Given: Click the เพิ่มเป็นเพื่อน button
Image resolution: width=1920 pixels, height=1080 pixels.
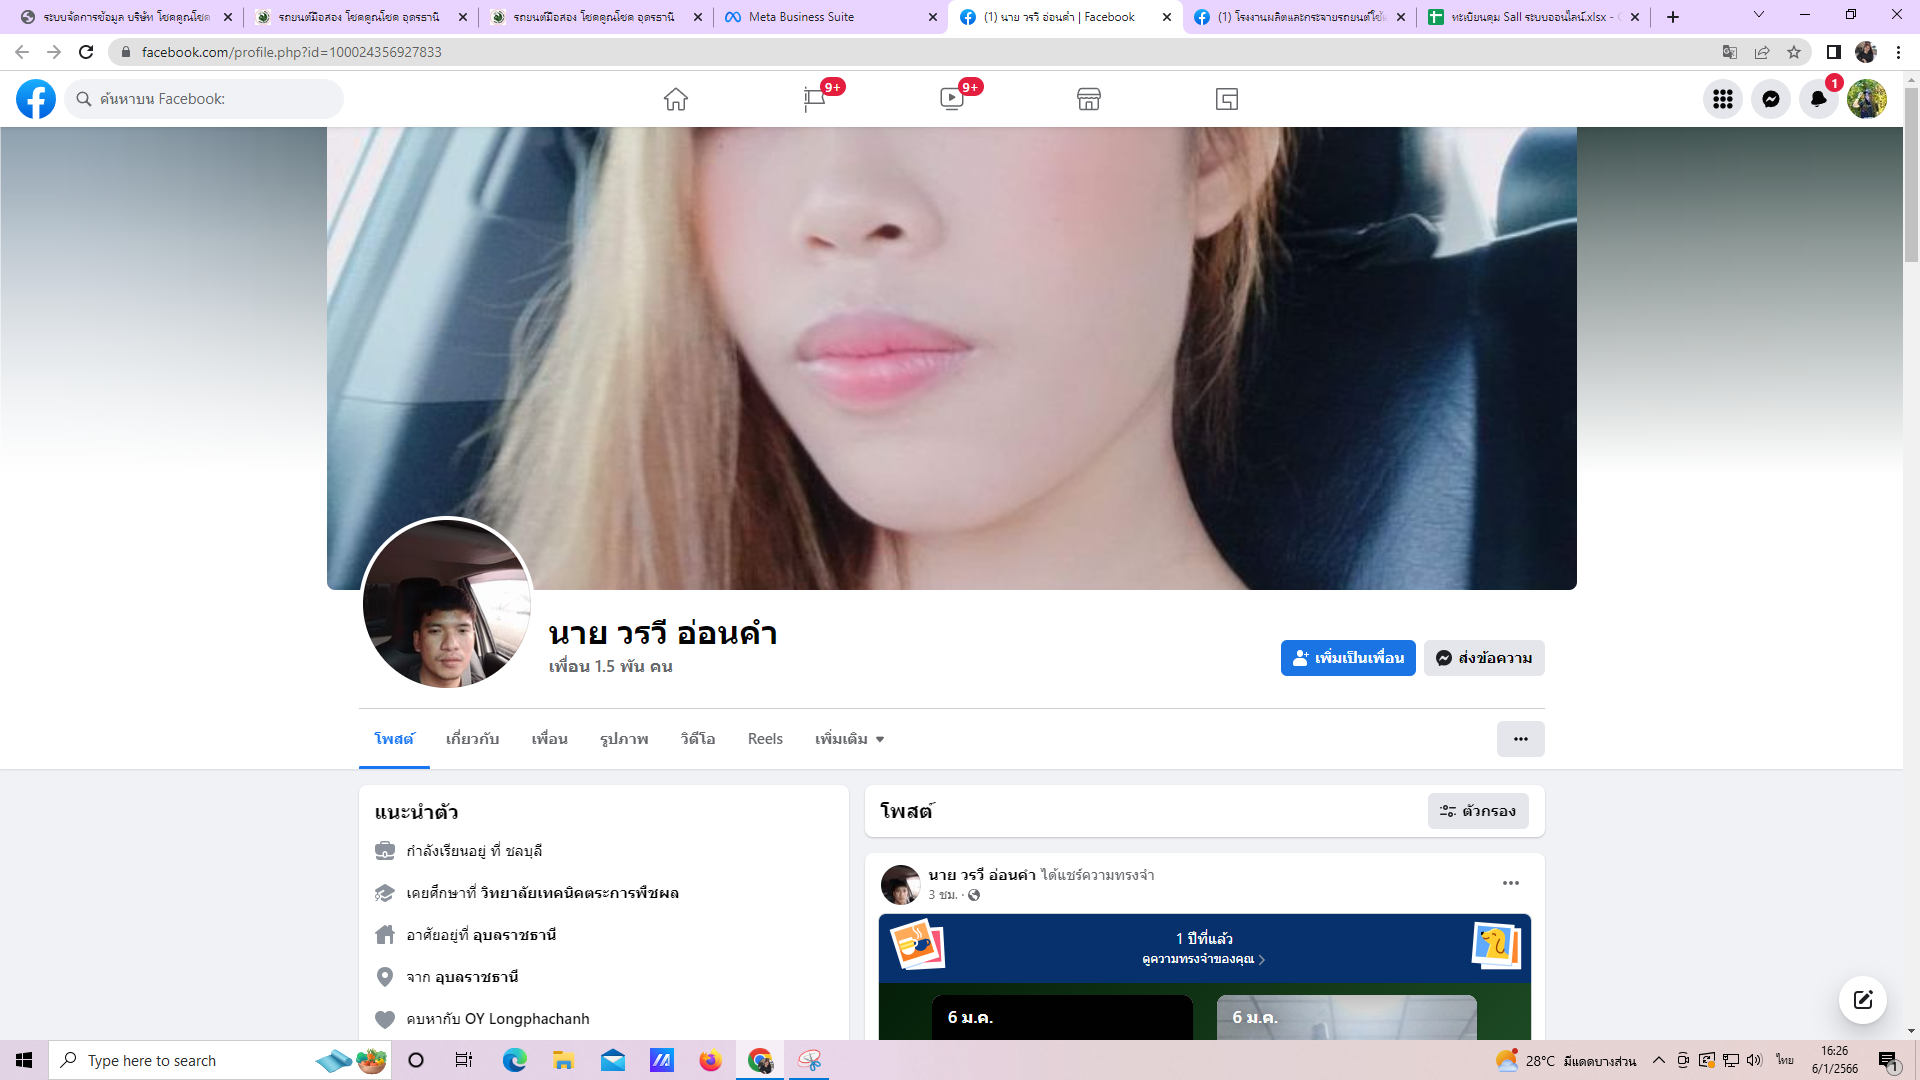Looking at the screenshot, I should click(x=1347, y=658).
